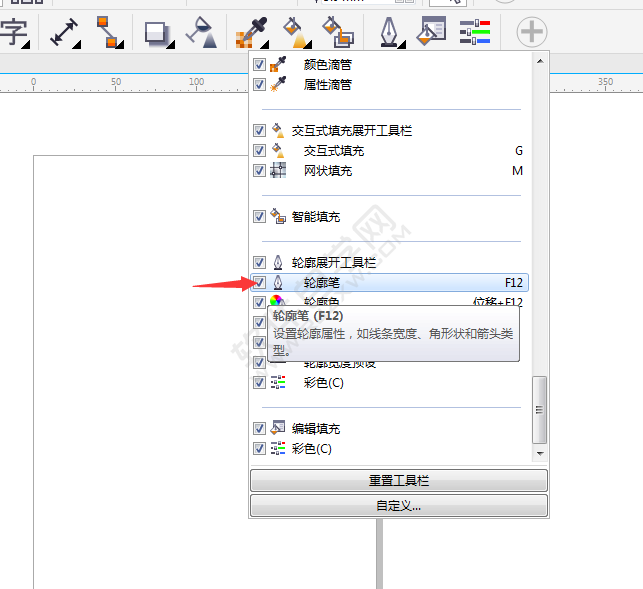Toggle the 彩色(C) checkbox directly below 编辑填充

pyautogui.click(x=259, y=448)
